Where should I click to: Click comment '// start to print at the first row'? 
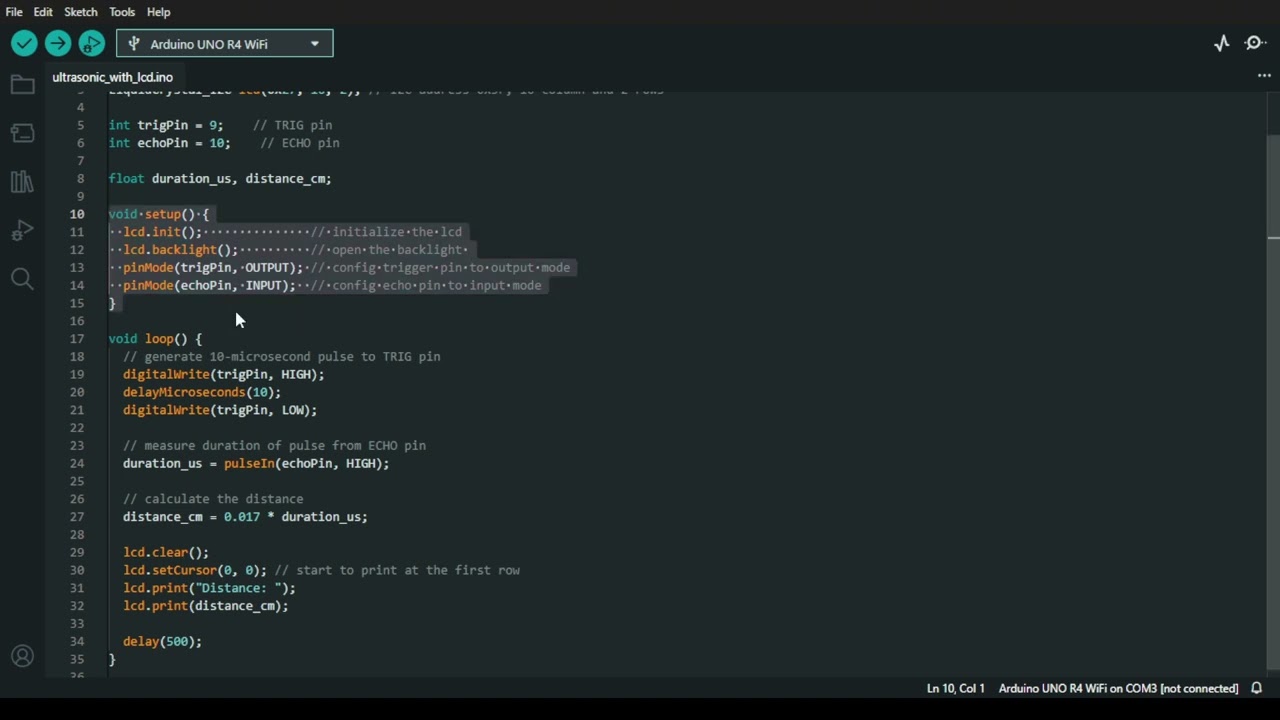397,570
